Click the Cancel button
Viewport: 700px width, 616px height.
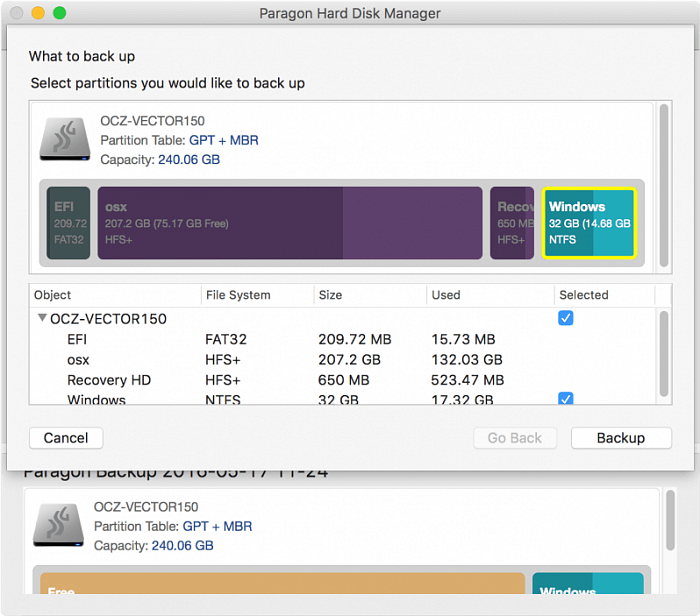(66, 438)
